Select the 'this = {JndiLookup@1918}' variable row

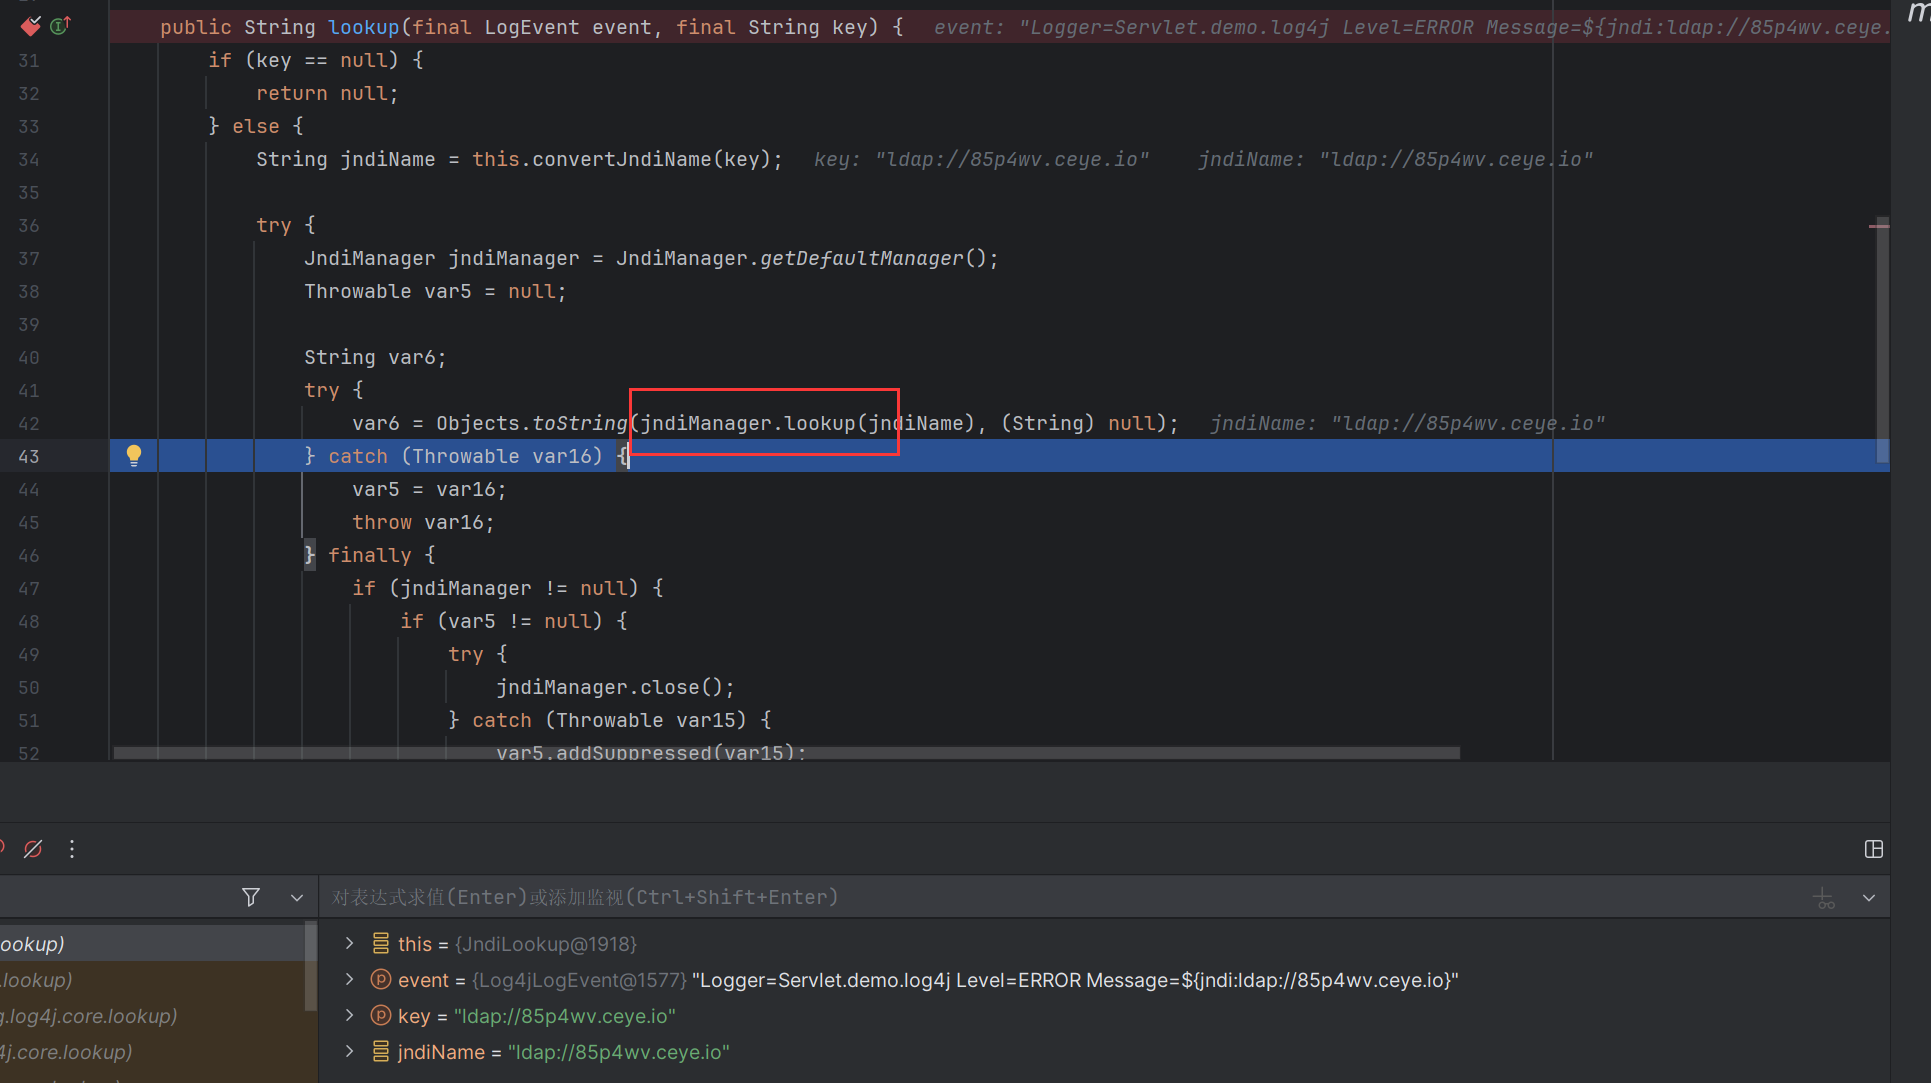(1104, 943)
